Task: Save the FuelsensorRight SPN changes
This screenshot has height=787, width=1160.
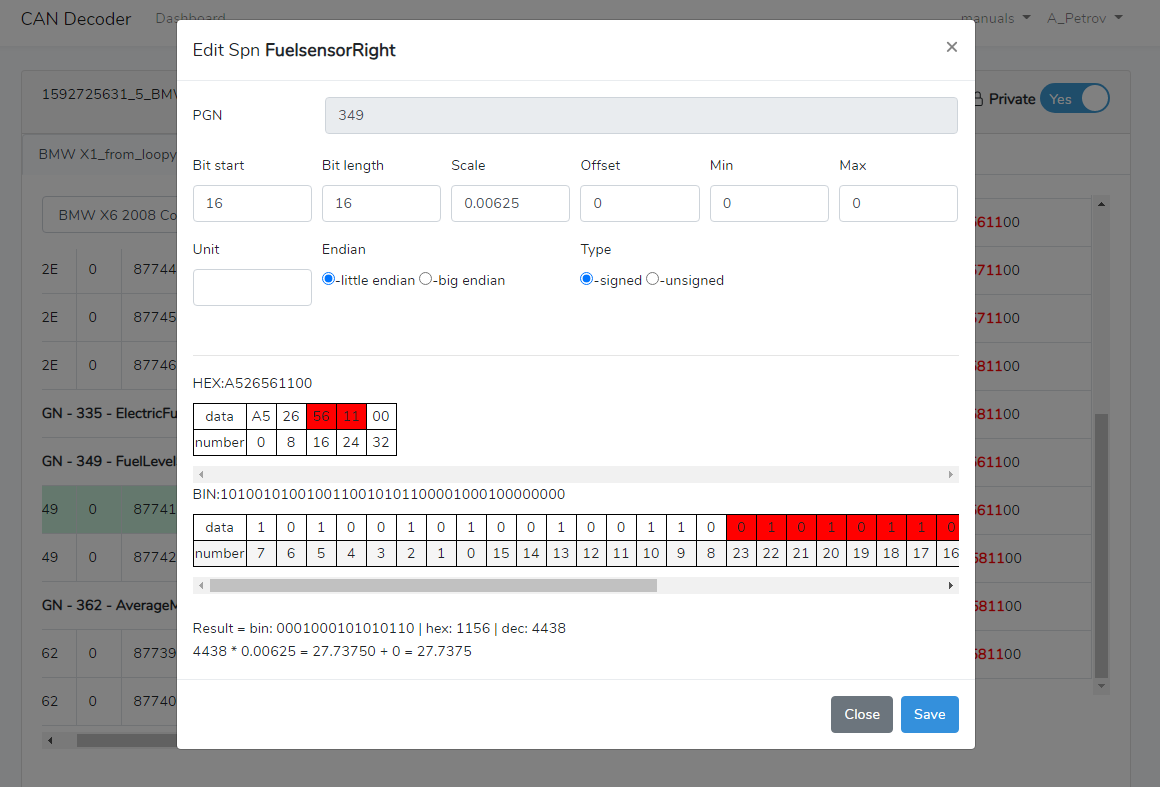Action: coord(929,714)
